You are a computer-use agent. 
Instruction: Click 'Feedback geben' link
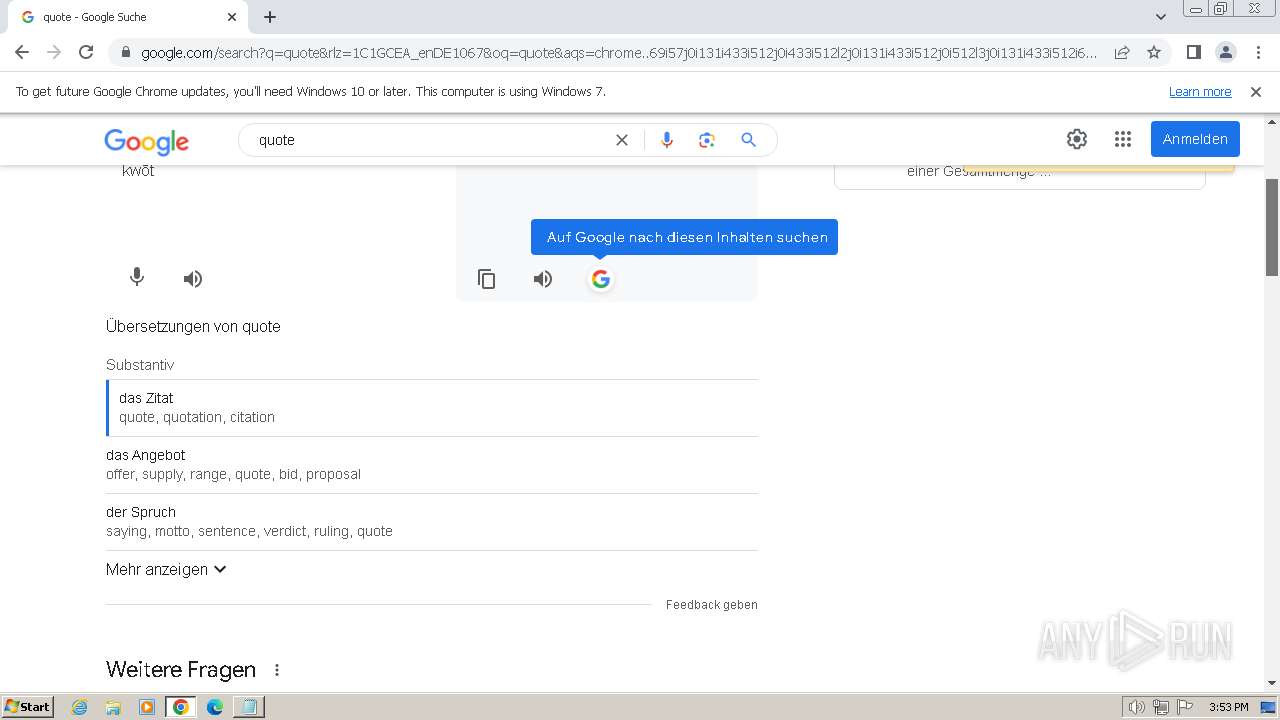point(711,605)
